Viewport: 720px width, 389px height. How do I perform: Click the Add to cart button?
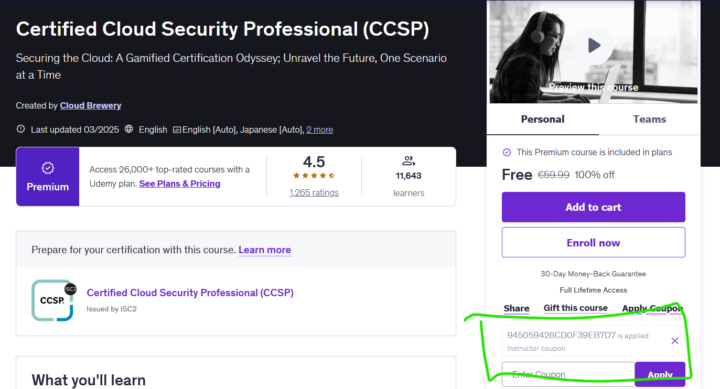(593, 207)
